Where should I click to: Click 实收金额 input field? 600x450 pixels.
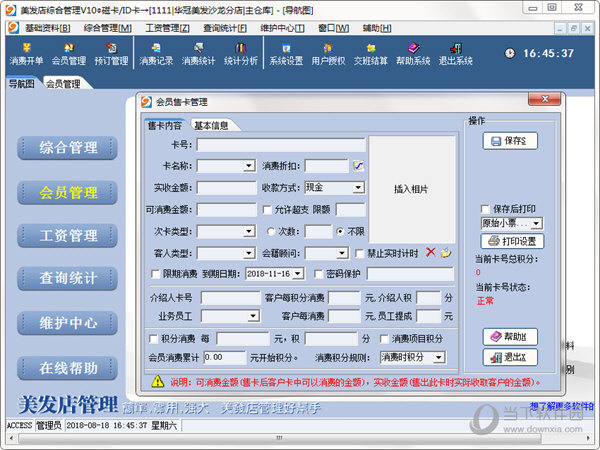click(226, 188)
